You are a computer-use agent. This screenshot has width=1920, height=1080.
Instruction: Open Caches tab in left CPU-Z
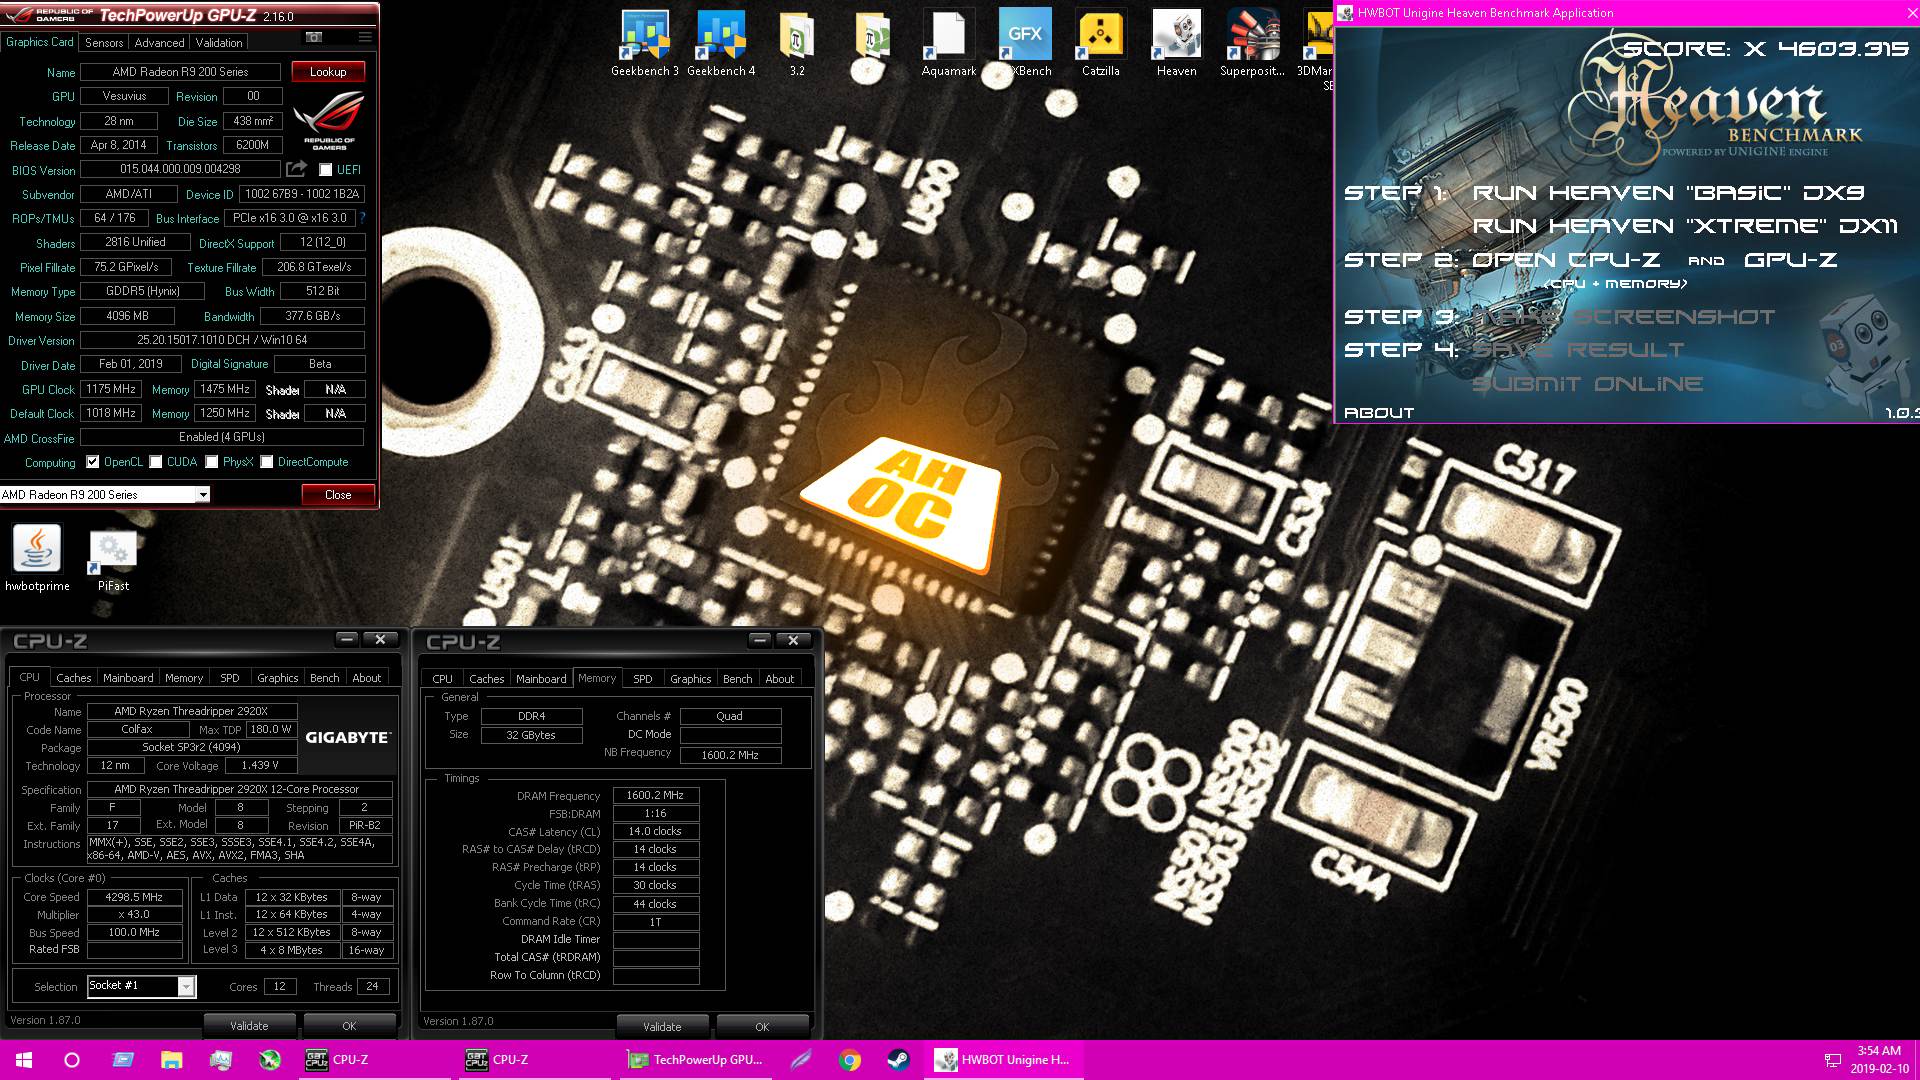(73, 678)
